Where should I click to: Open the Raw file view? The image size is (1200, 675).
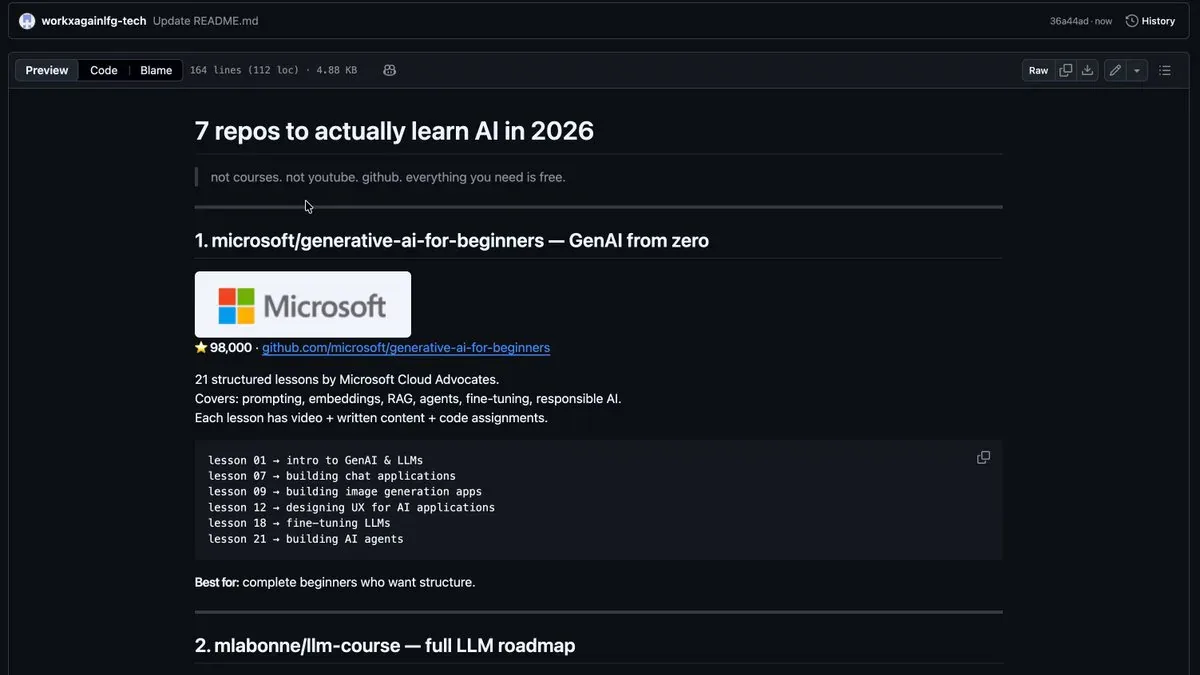click(x=1039, y=70)
